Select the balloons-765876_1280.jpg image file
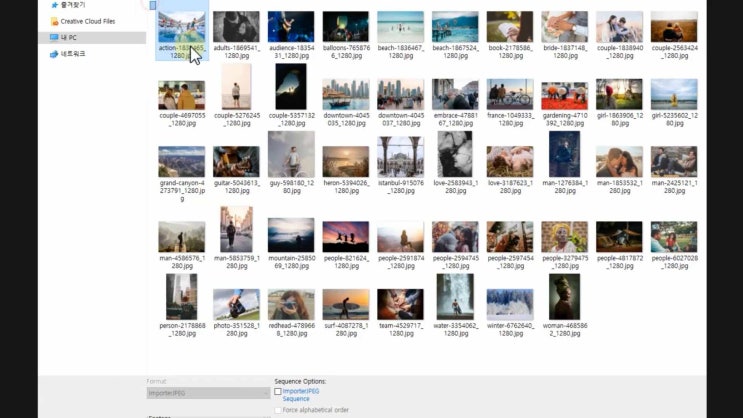Viewport: 743px width, 418px height. (x=345, y=27)
